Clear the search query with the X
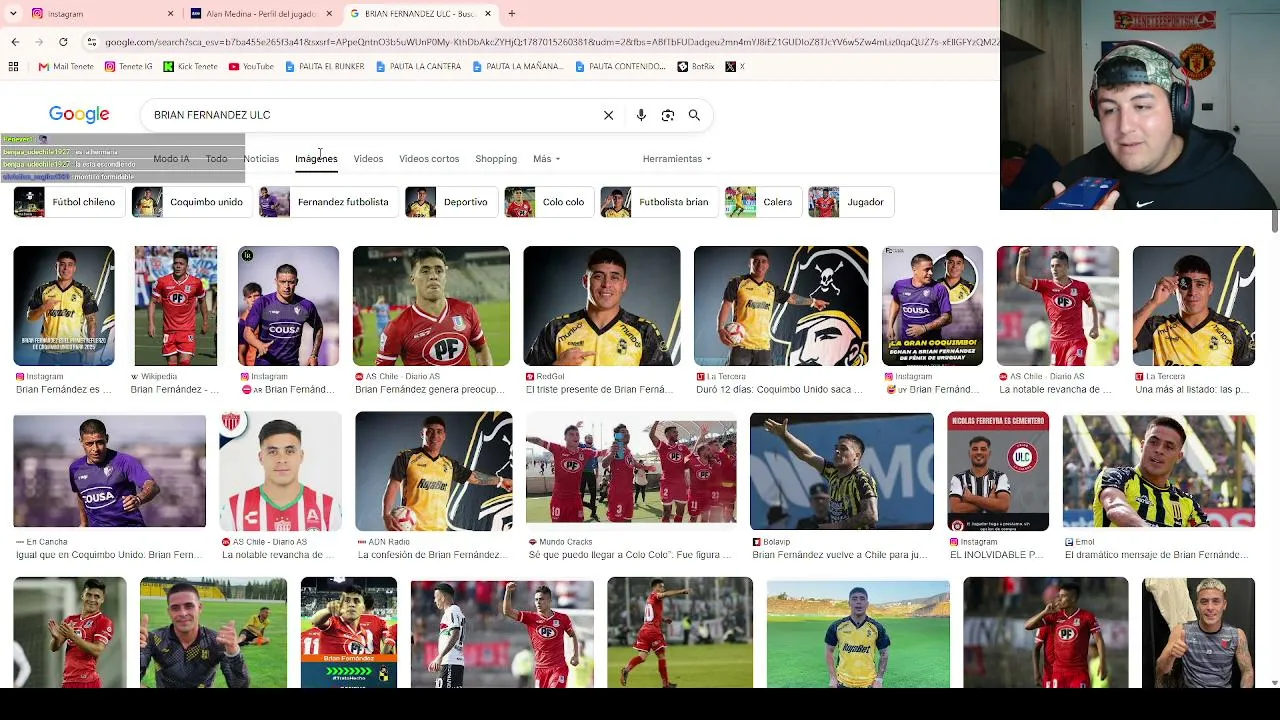1280x720 pixels. pyautogui.click(x=608, y=115)
